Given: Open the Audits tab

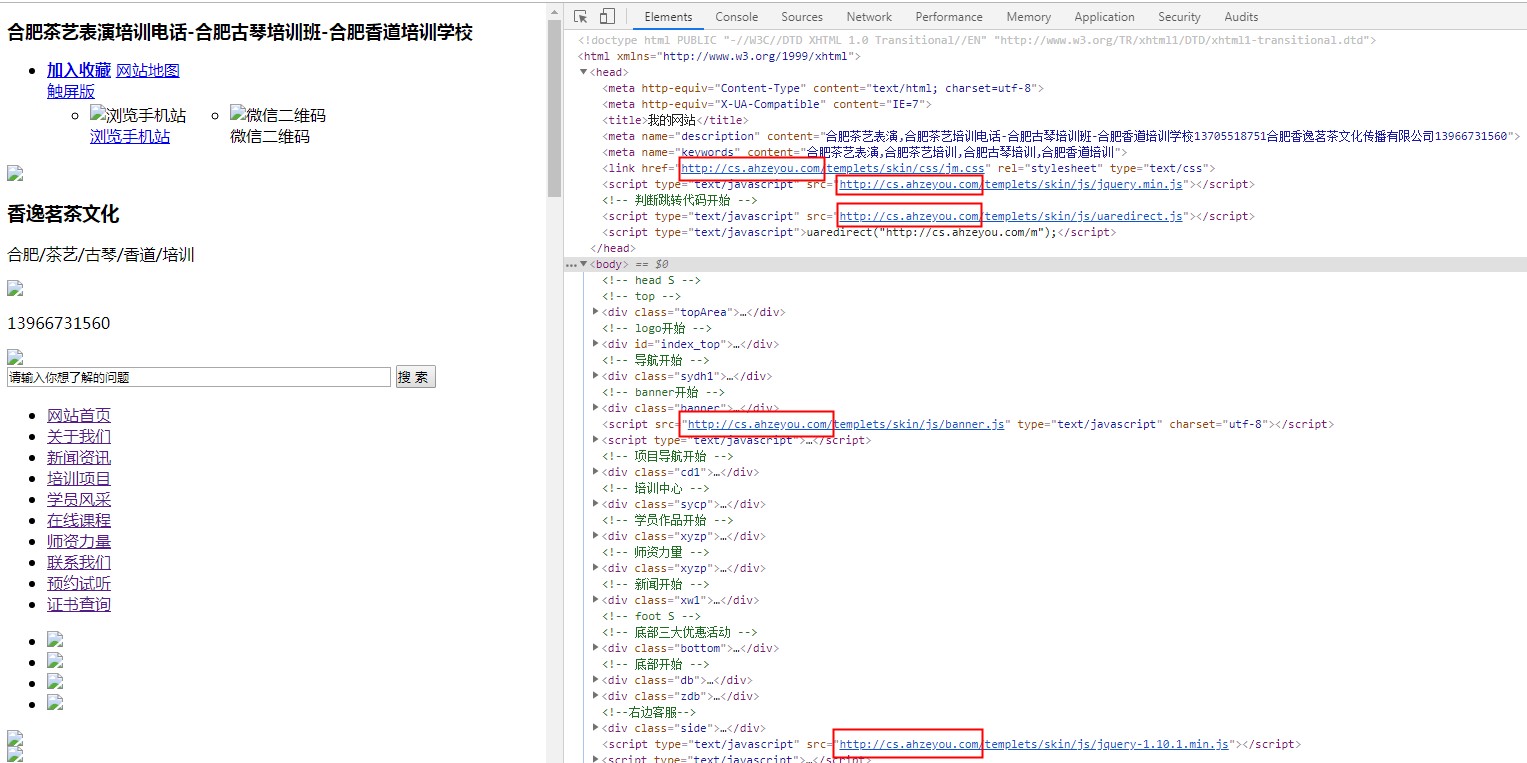Looking at the screenshot, I should click(x=1241, y=17).
